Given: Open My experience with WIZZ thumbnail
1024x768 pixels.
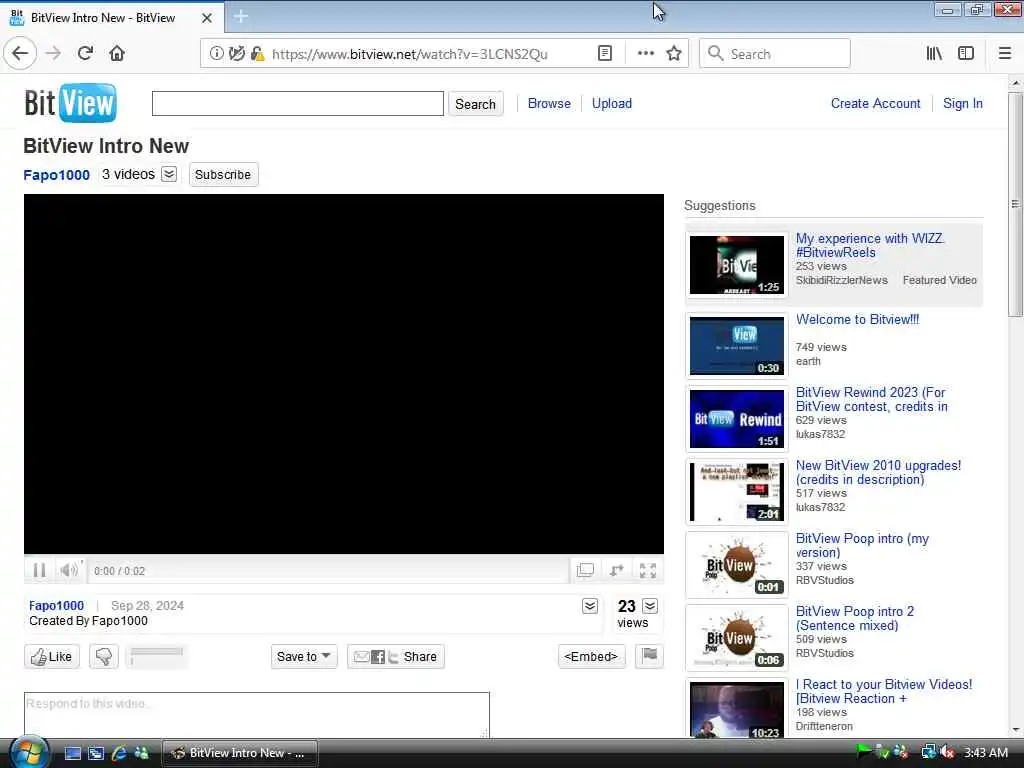Looking at the screenshot, I should 737,265.
